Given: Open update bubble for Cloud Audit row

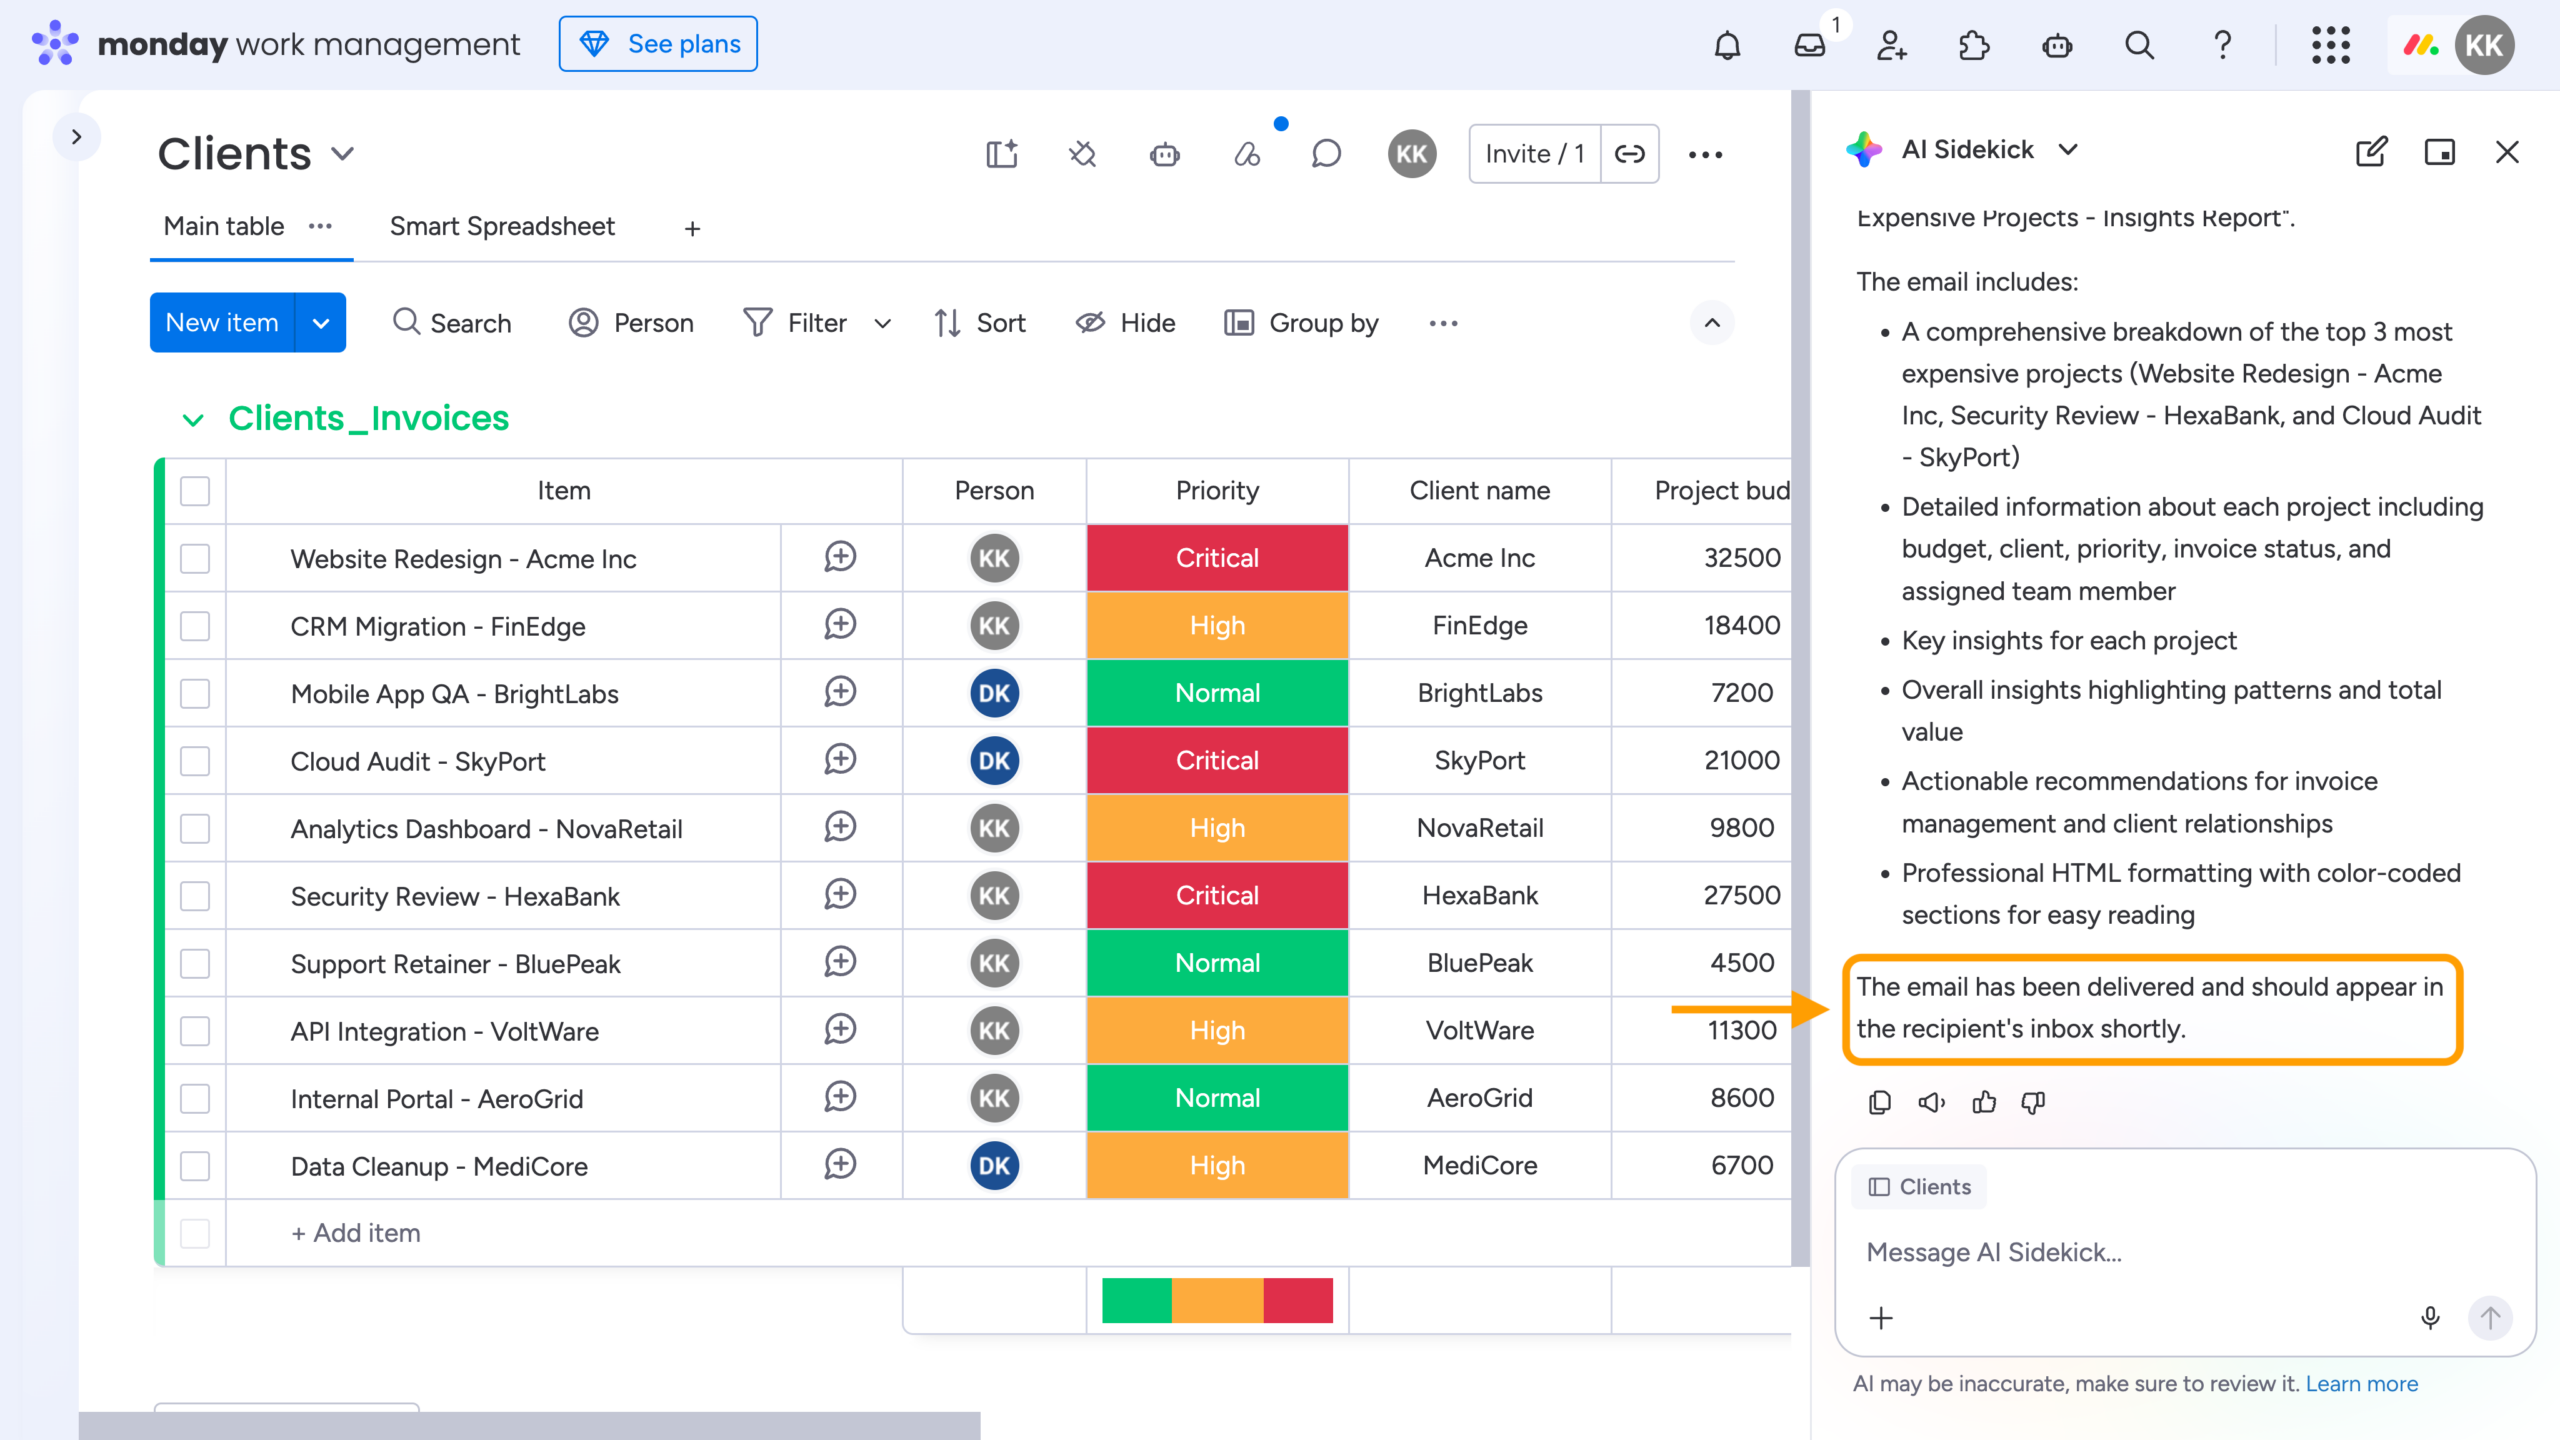Looking at the screenshot, I should 840,760.
